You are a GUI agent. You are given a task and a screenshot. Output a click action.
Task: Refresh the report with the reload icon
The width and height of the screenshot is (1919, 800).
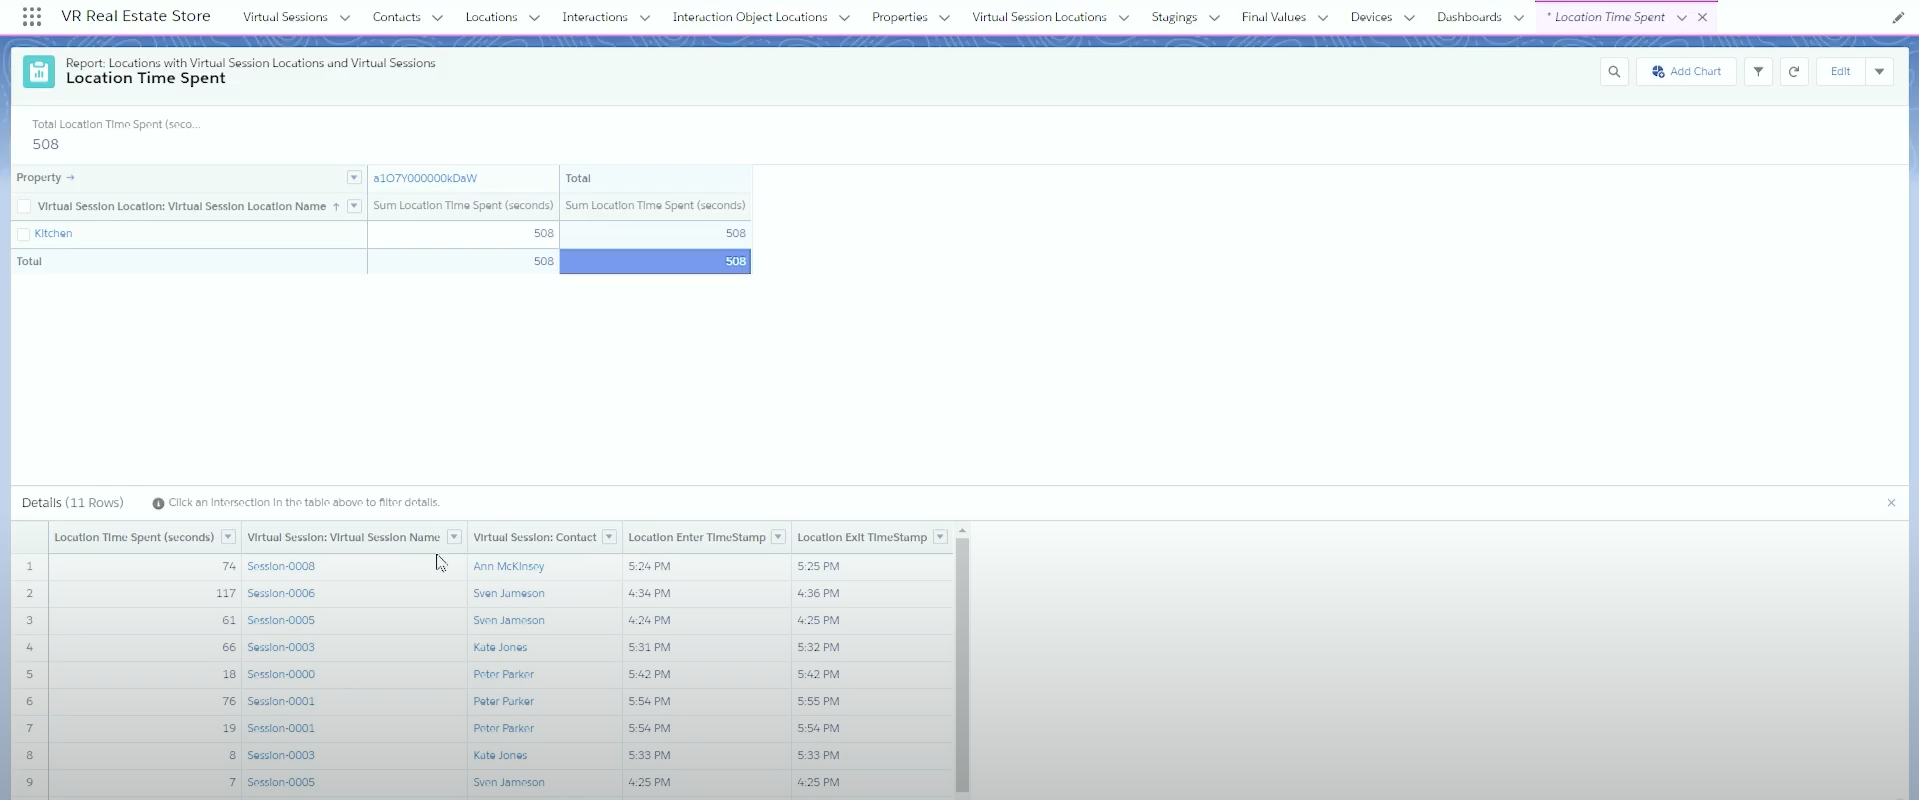click(1794, 72)
